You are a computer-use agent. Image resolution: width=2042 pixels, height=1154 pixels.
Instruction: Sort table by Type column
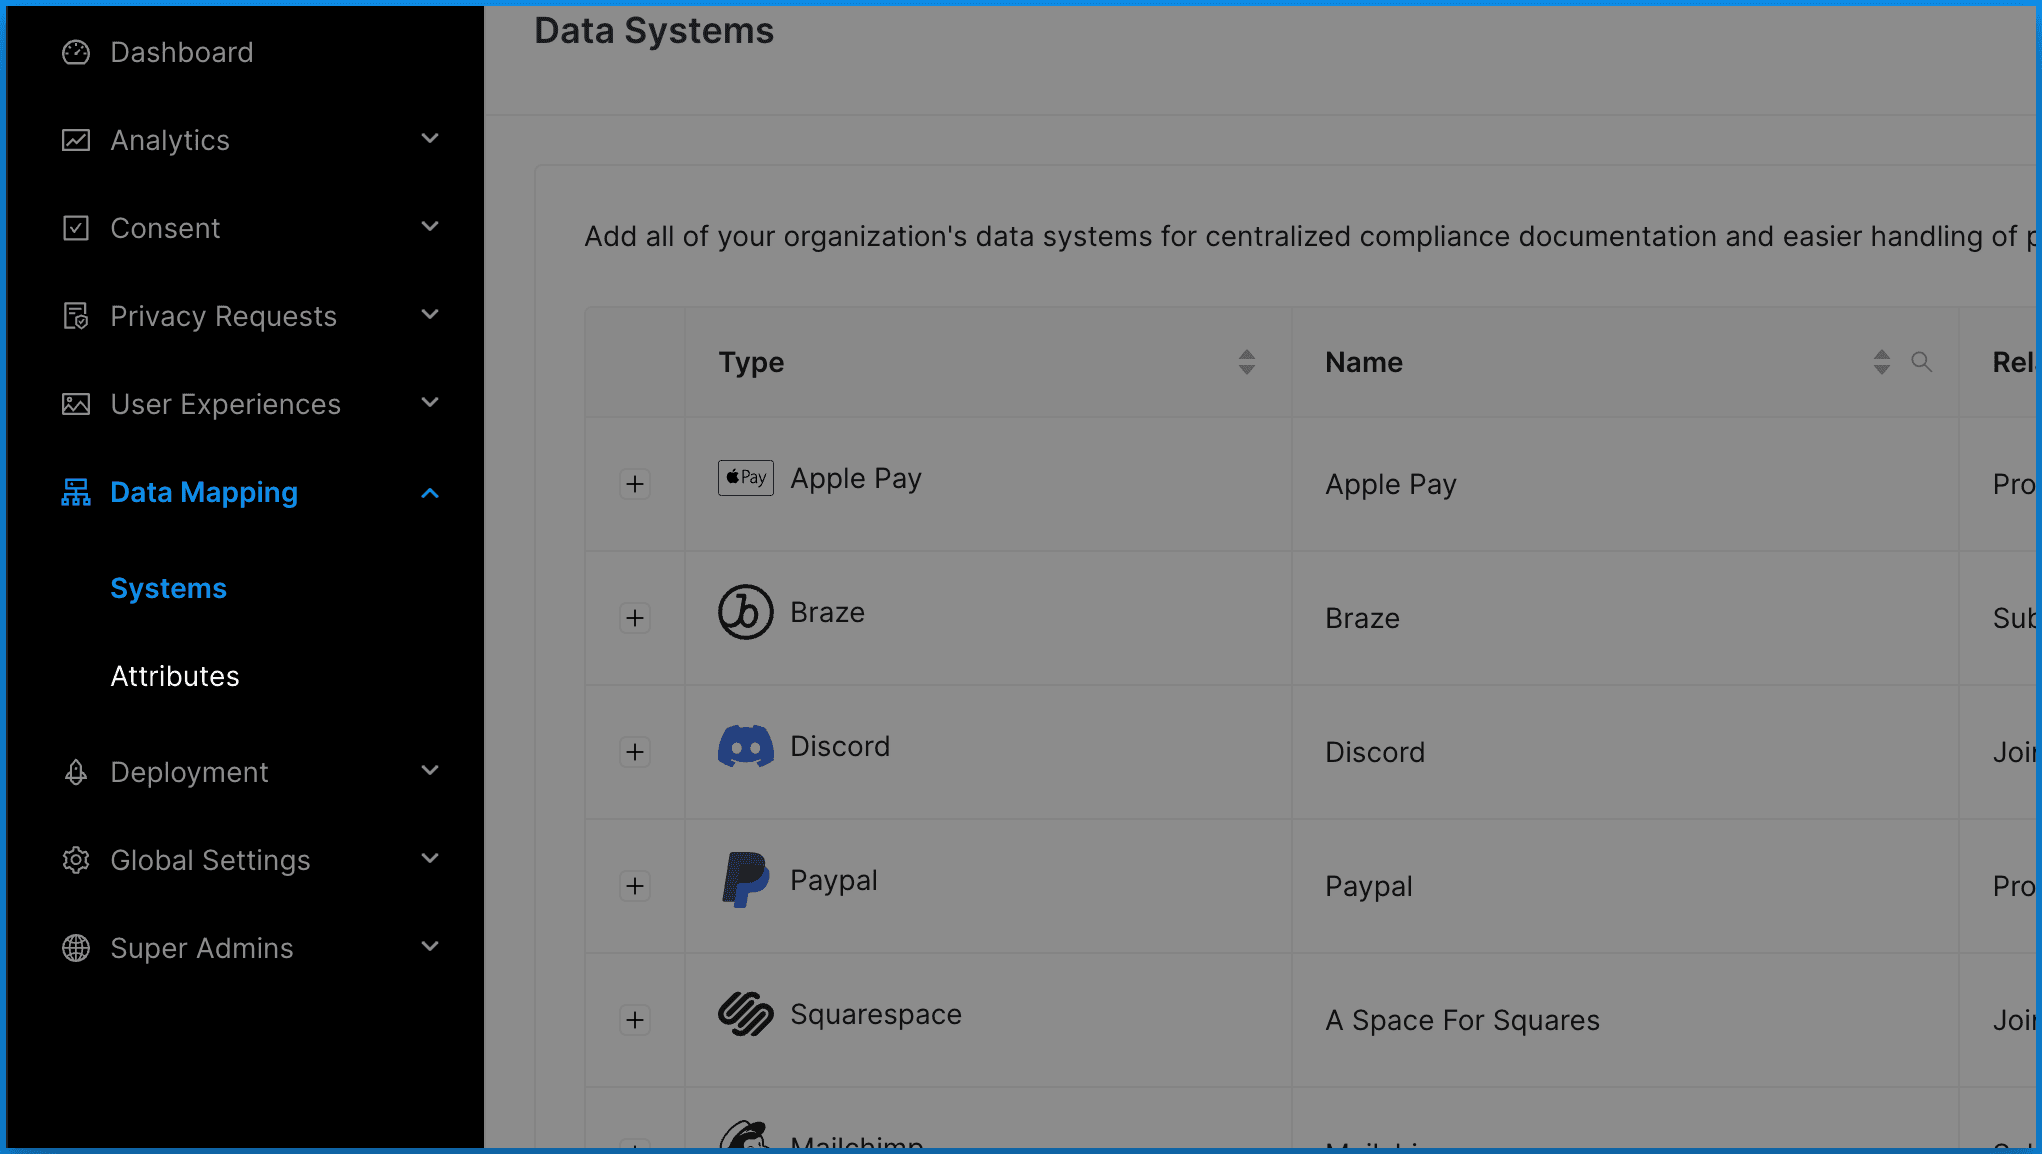1246,362
